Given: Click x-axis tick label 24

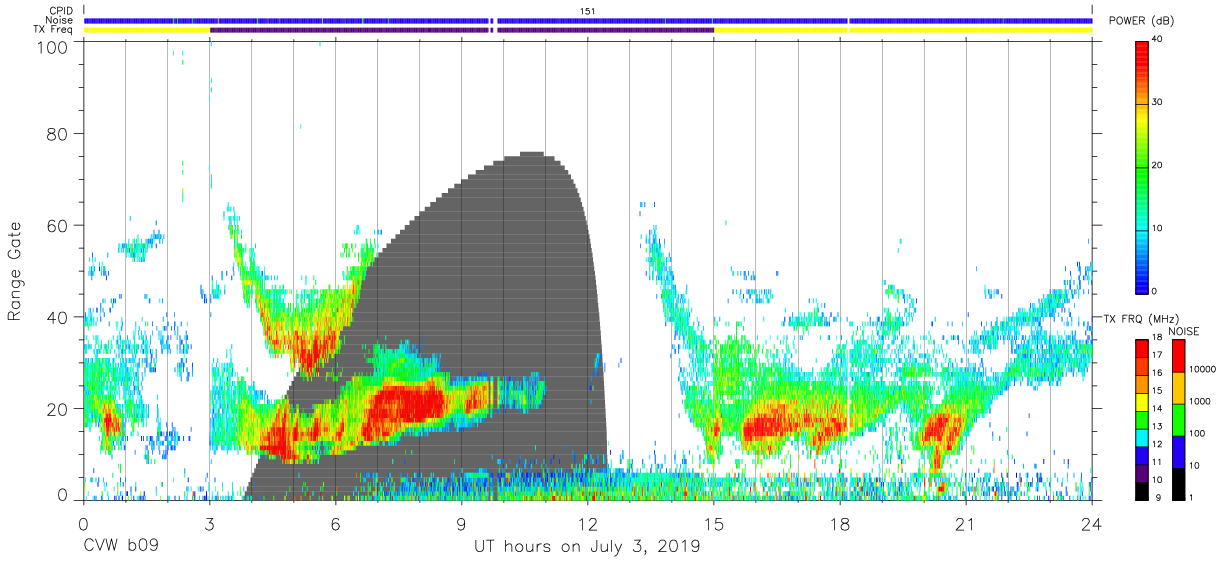Looking at the screenshot, I should coord(1092,523).
